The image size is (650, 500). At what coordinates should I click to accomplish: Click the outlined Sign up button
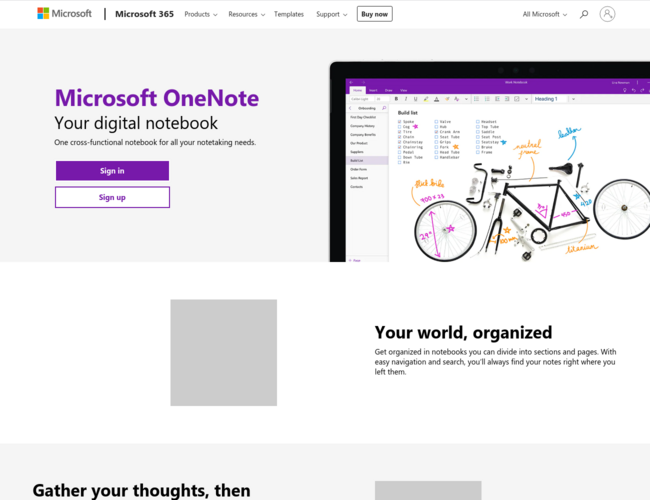click(112, 197)
